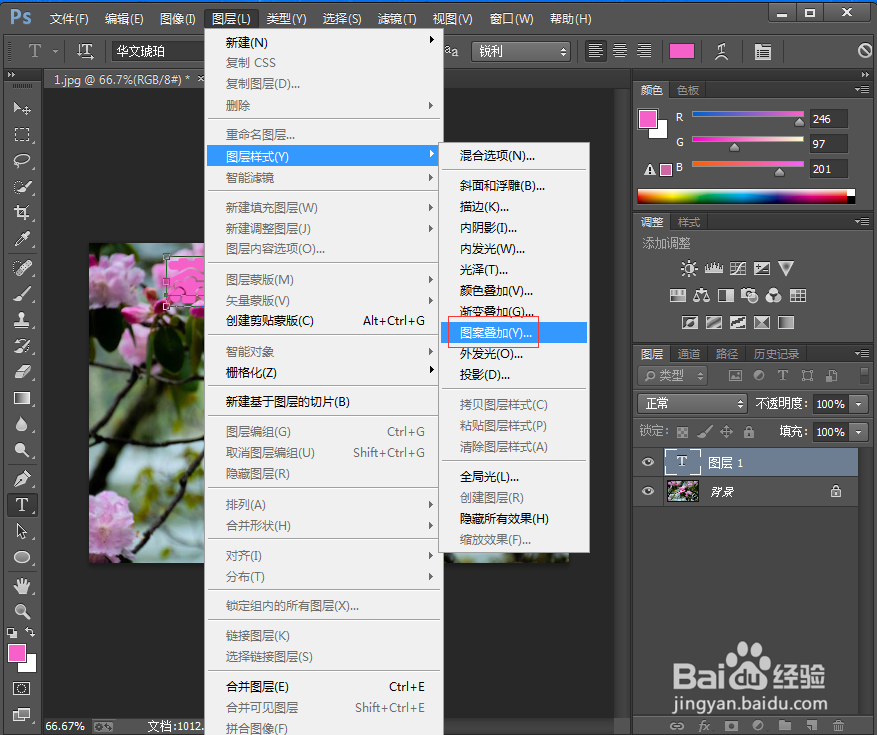Image resolution: width=877 pixels, height=735 pixels.
Task: Select the Horizontal Type tool
Action: tap(22, 505)
